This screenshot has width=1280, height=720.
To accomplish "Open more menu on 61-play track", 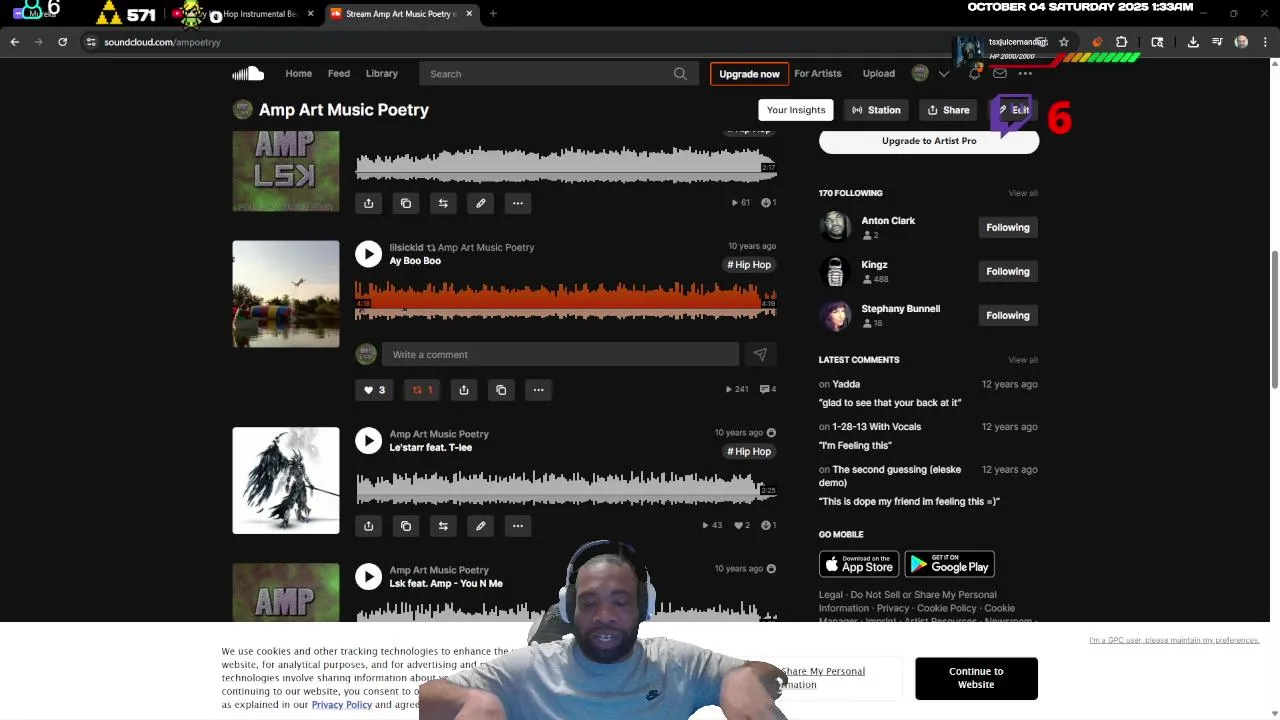I will coord(518,203).
